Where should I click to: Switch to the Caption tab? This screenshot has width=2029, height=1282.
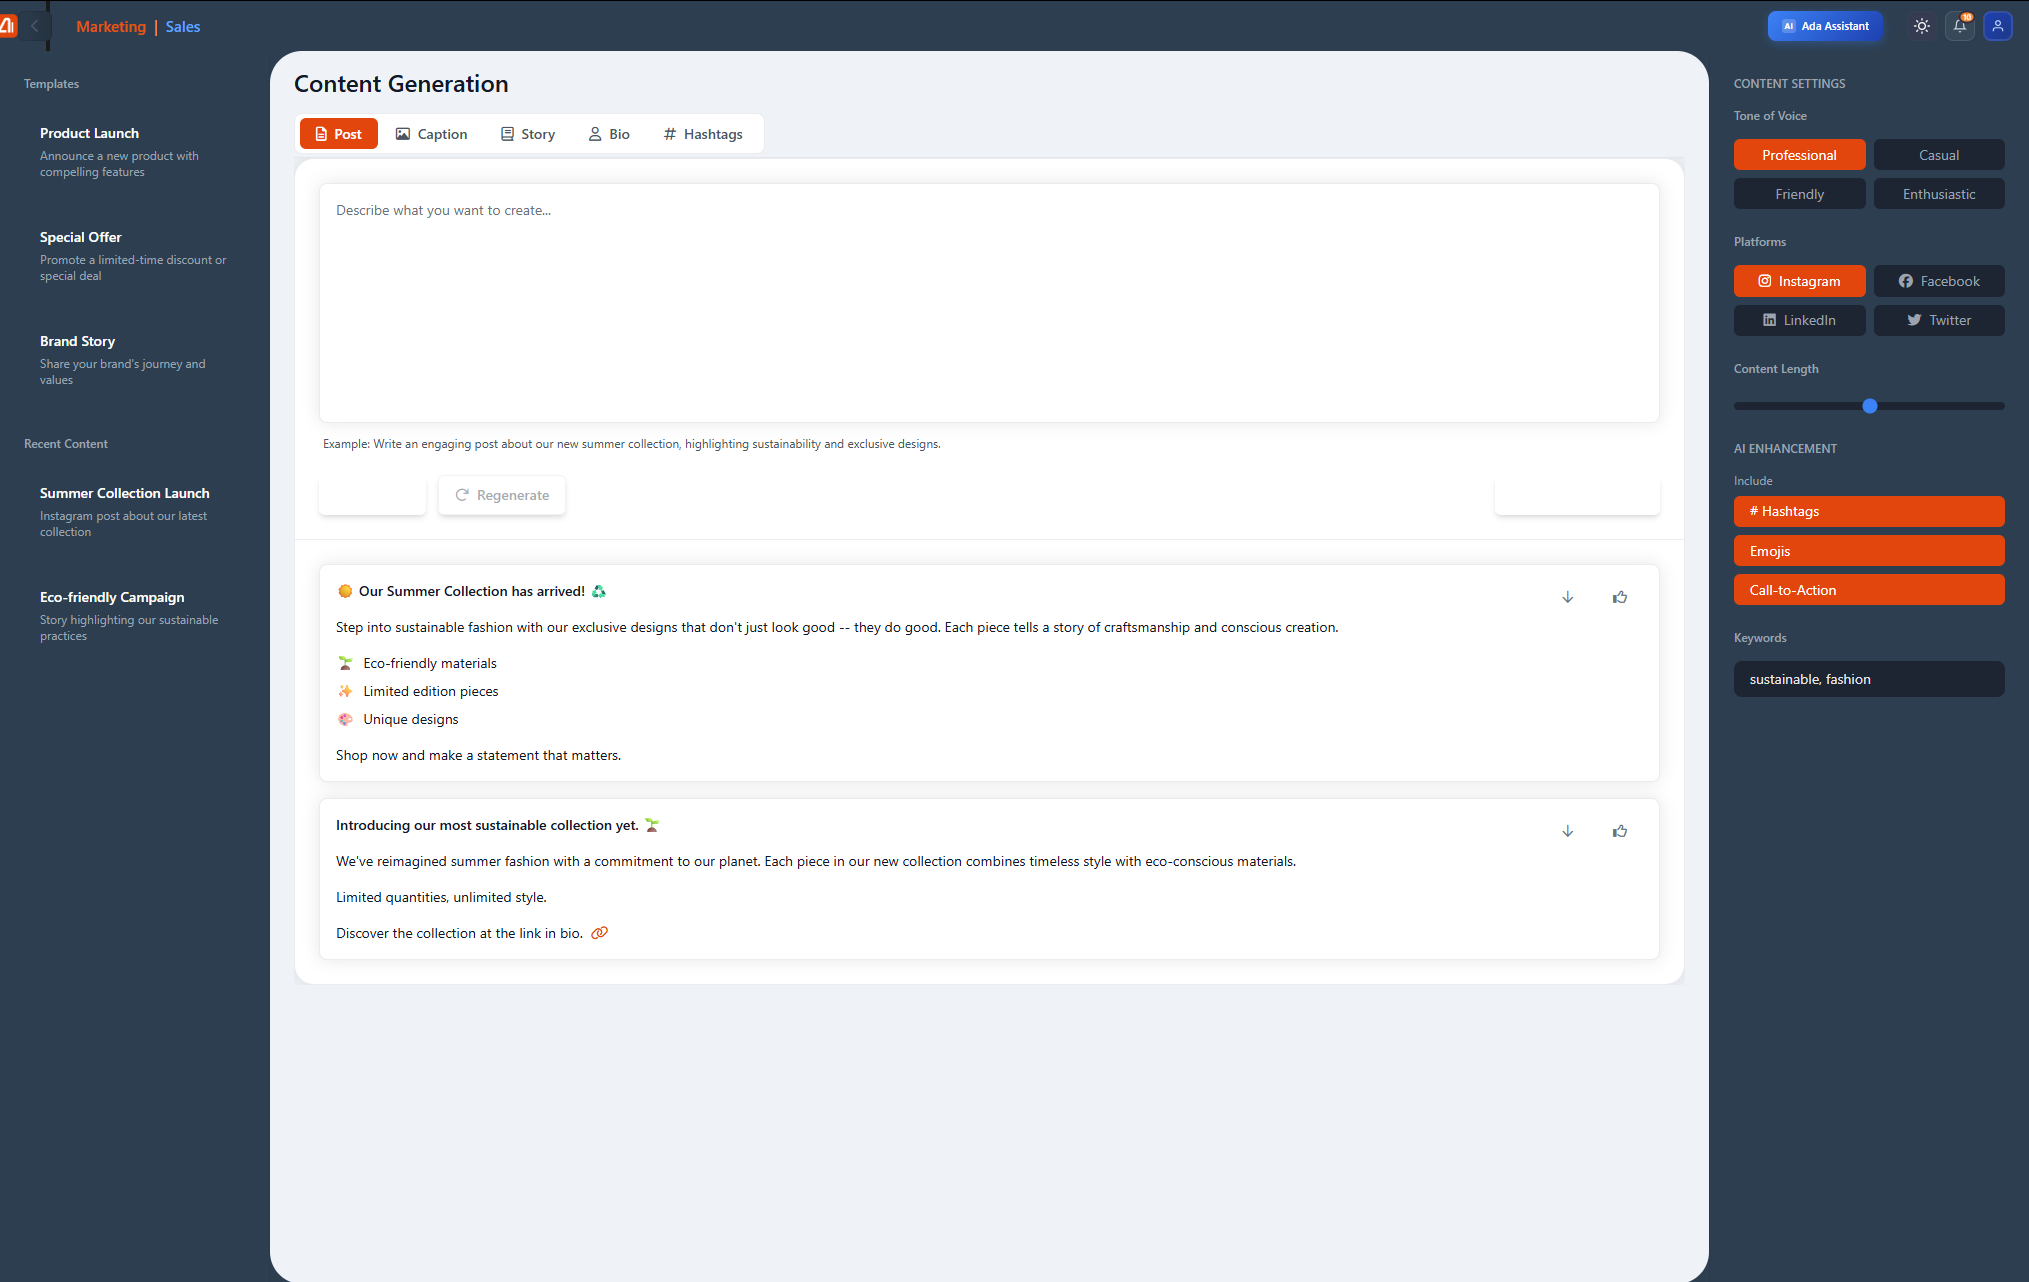[x=431, y=134]
